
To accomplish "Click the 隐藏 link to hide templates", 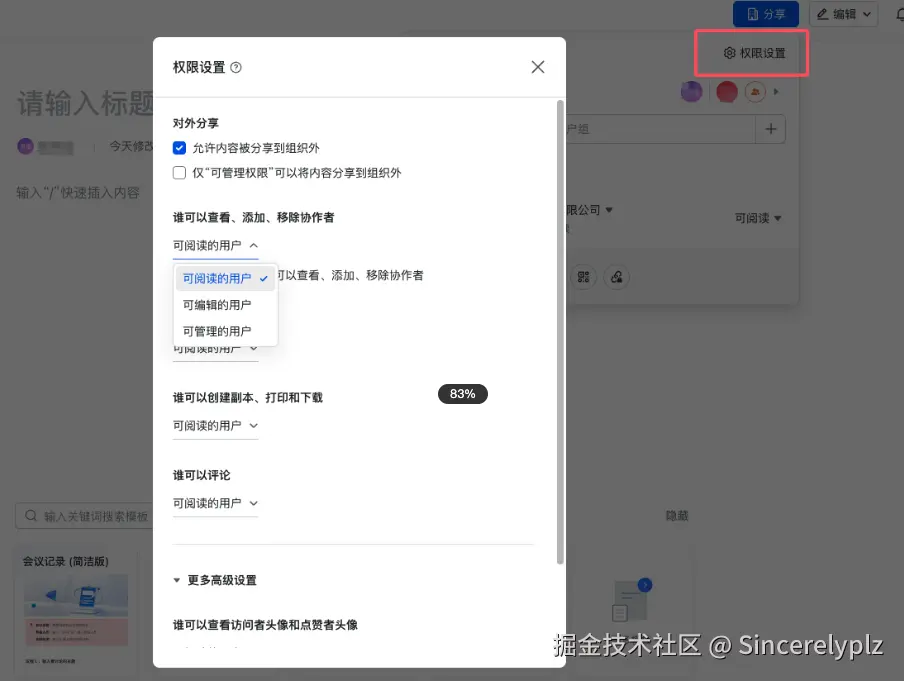I will 676,515.
